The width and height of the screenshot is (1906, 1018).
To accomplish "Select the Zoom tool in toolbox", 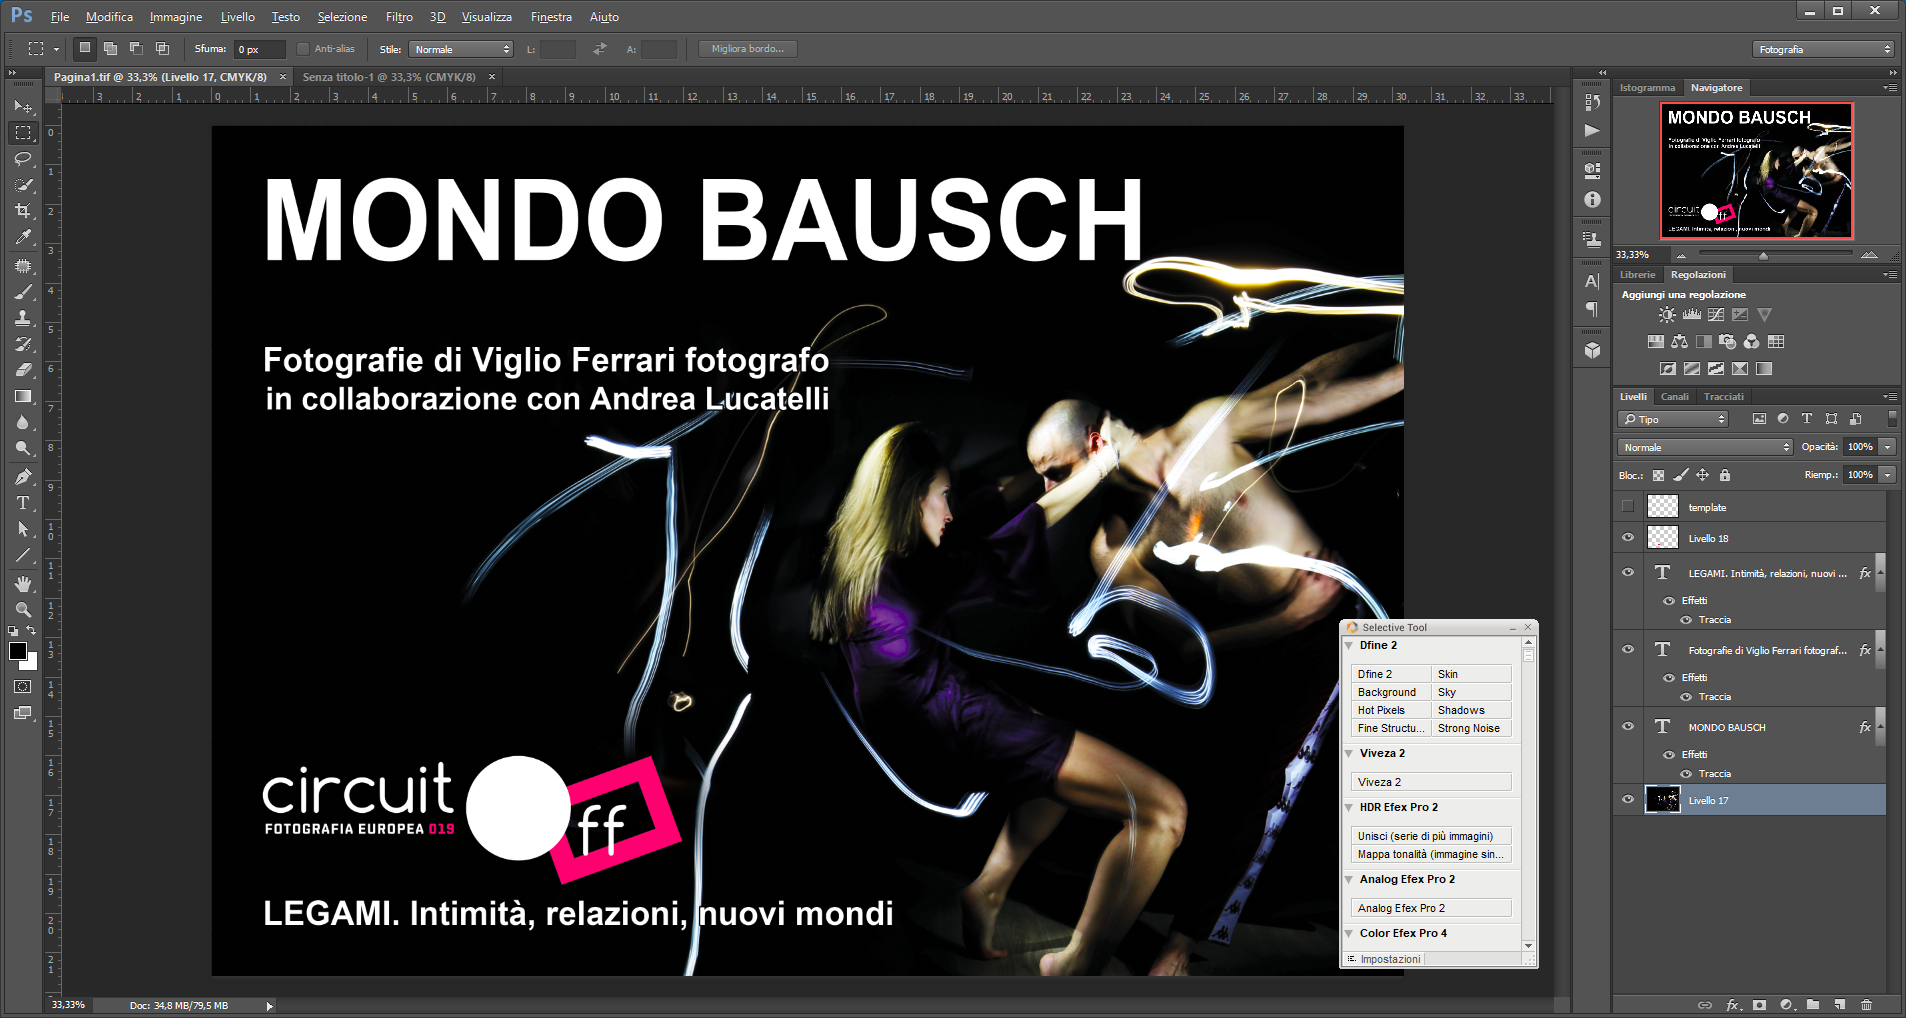I will tap(23, 610).
